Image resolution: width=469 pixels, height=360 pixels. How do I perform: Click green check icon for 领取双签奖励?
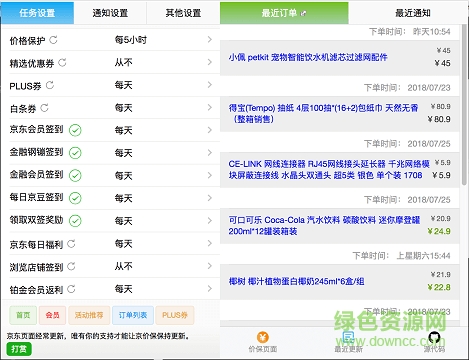point(75,221)
